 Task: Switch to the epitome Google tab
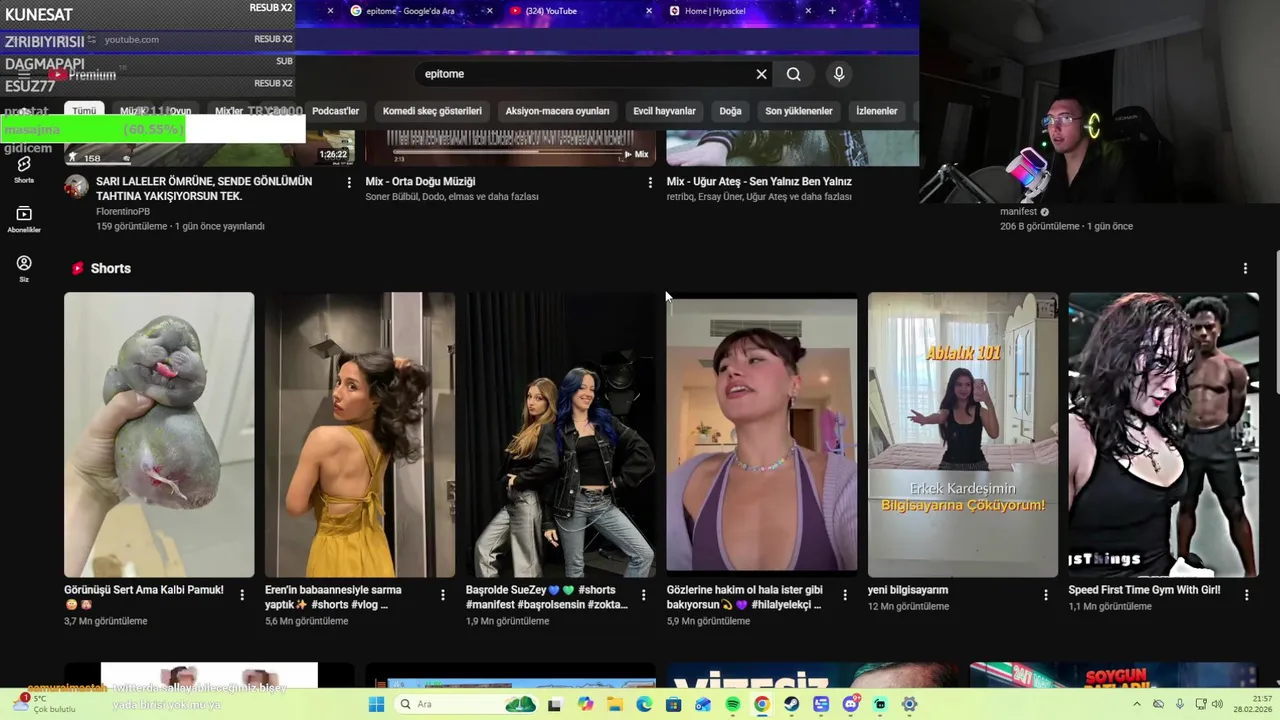click(x=418, y=11)
